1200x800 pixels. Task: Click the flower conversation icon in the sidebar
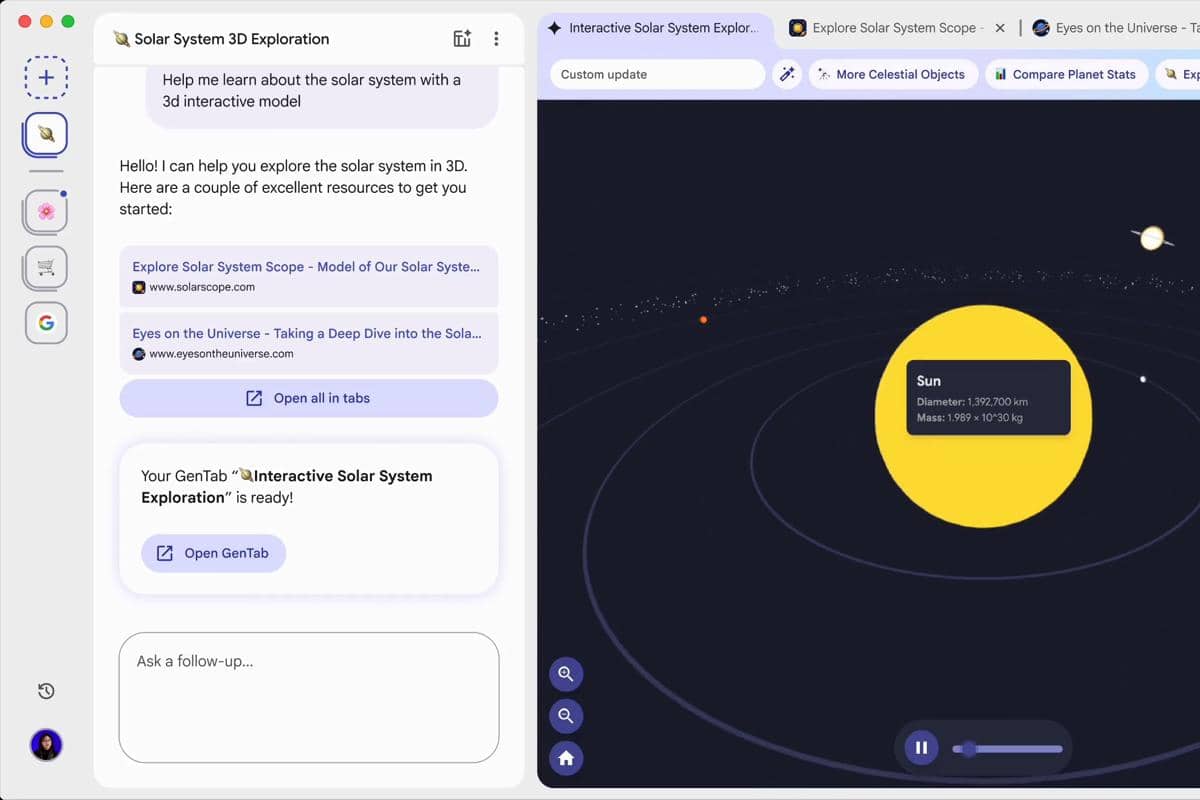point(45,211)
